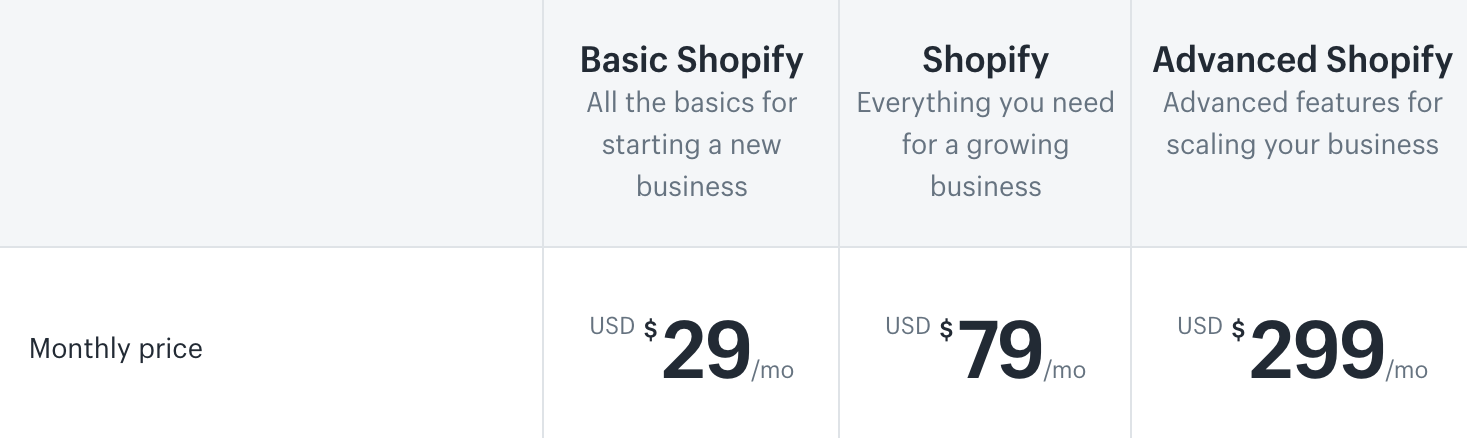Click 'Advanced features for scaling your business' text
Image resolution: width=1467 pixels, height=438 pixels.
point(1302,123)
